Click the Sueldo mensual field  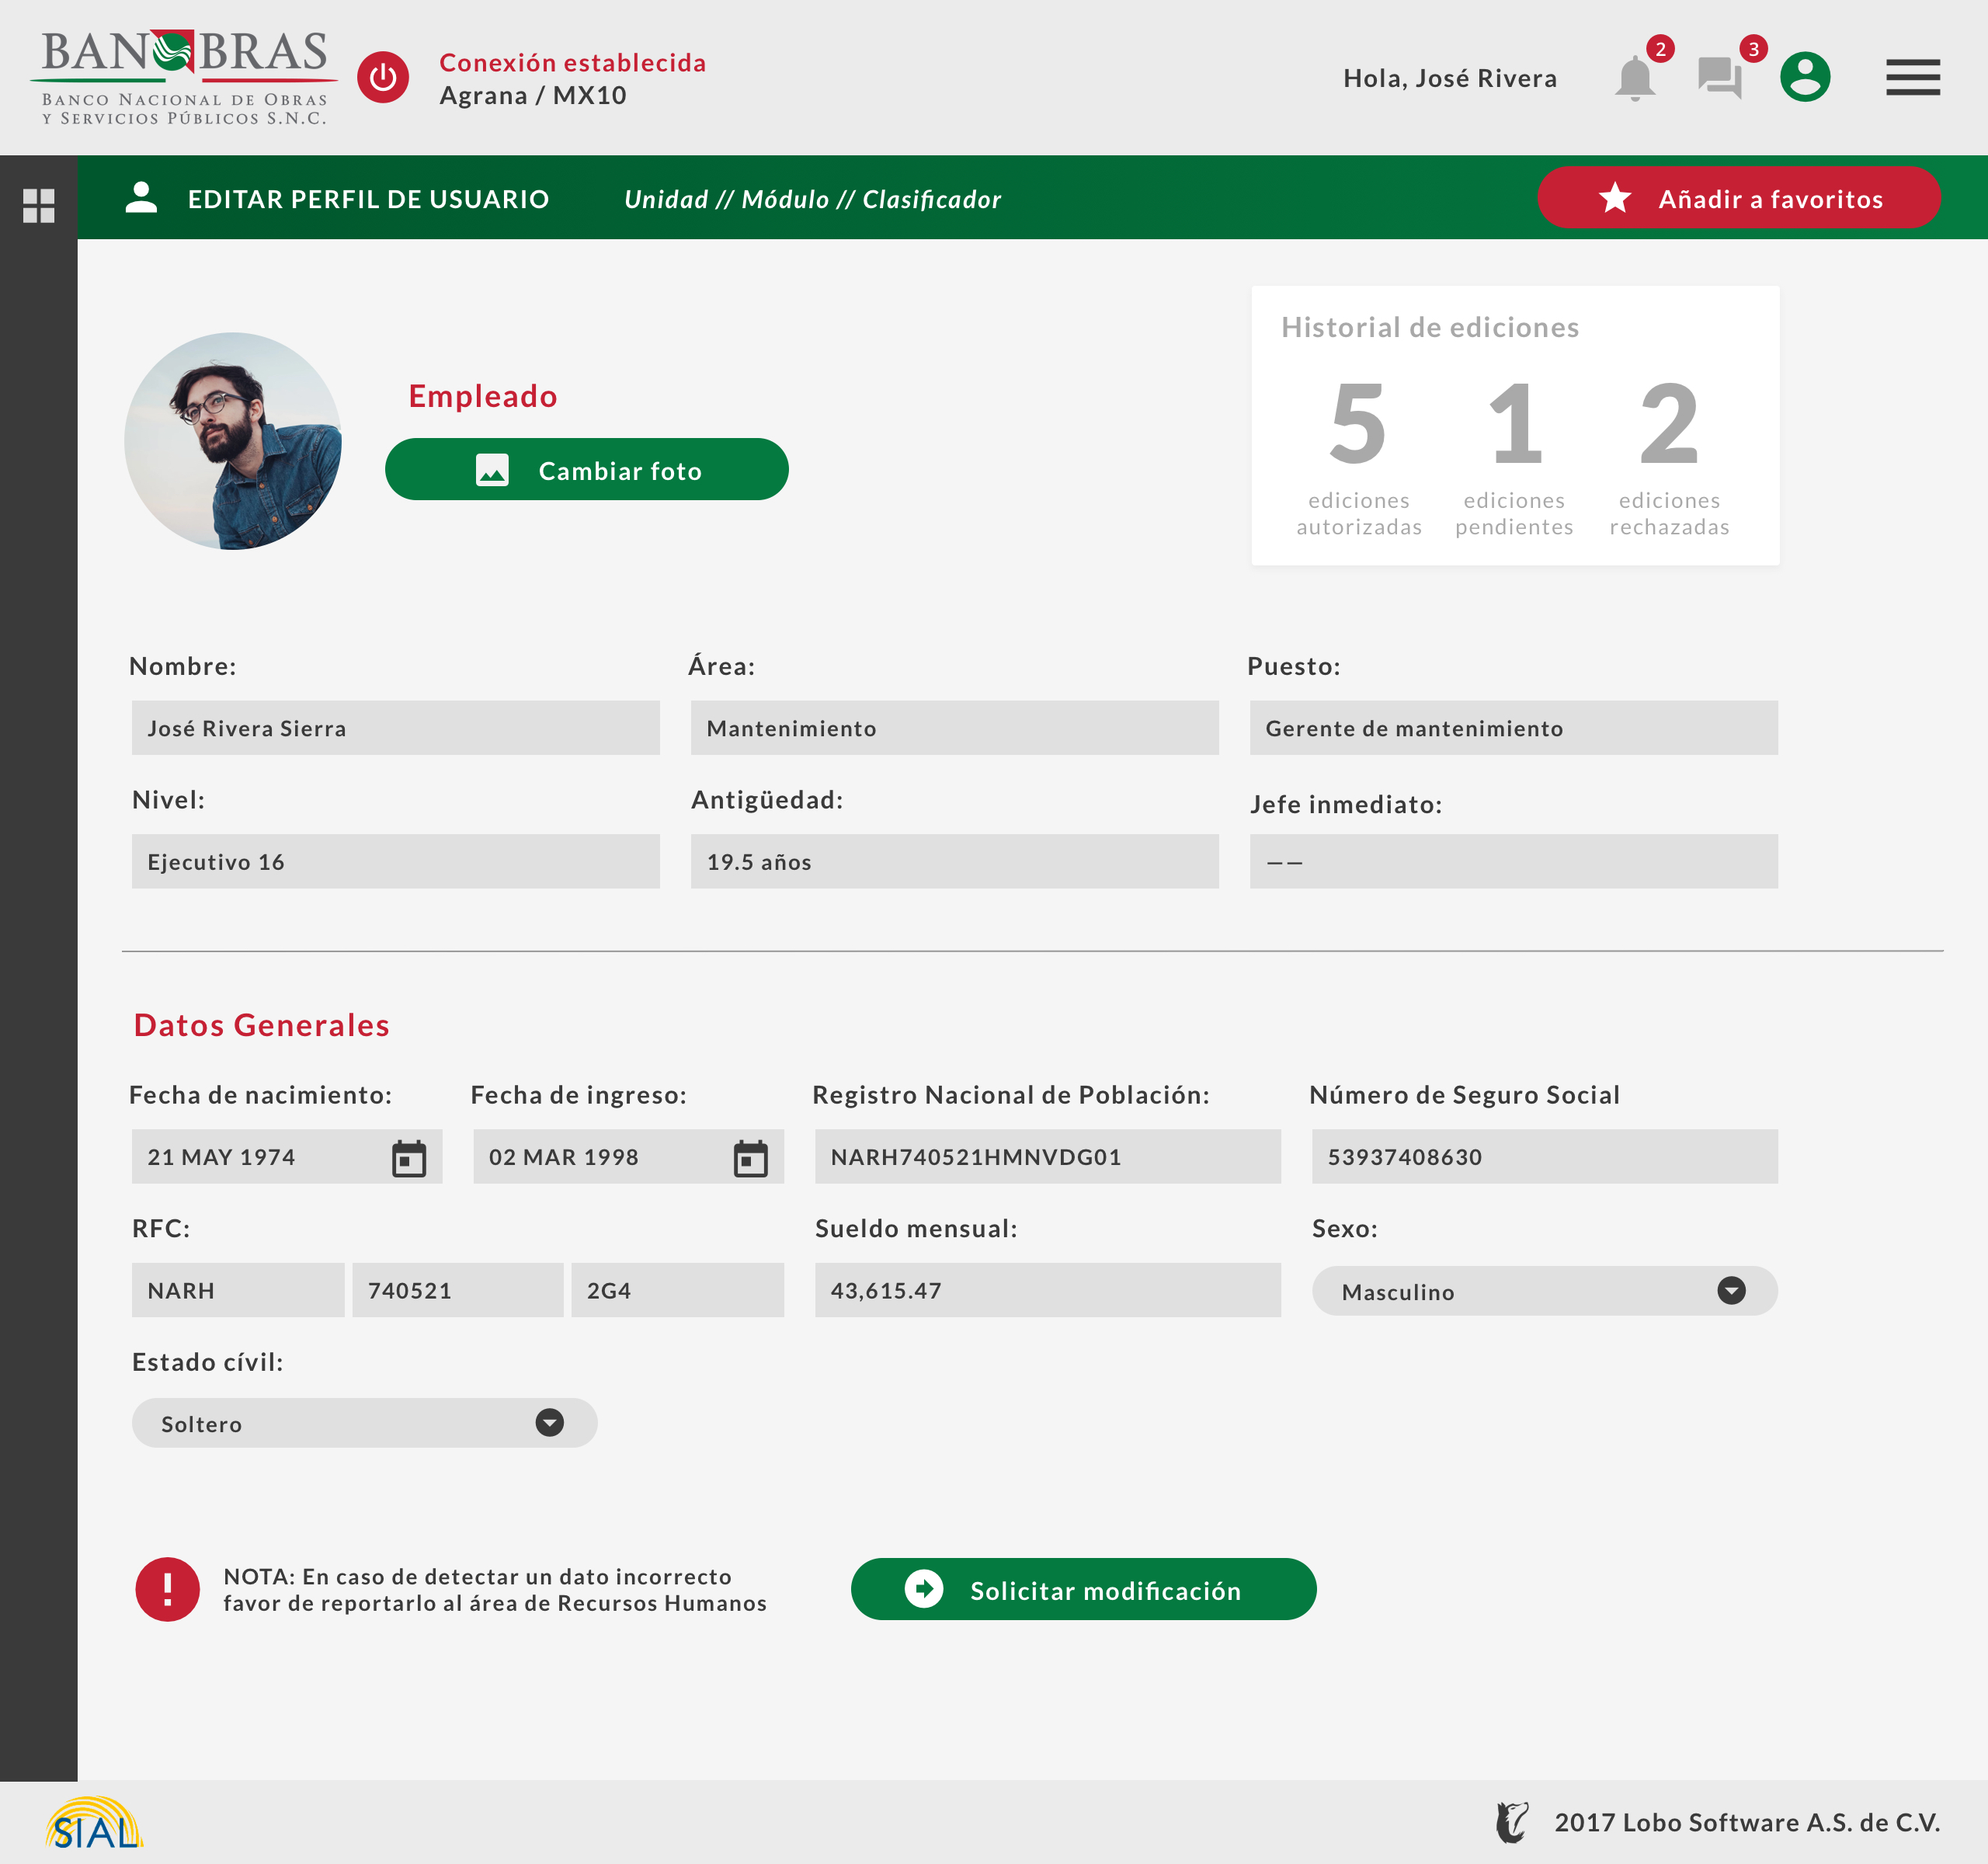(x=1047, y=1291)
